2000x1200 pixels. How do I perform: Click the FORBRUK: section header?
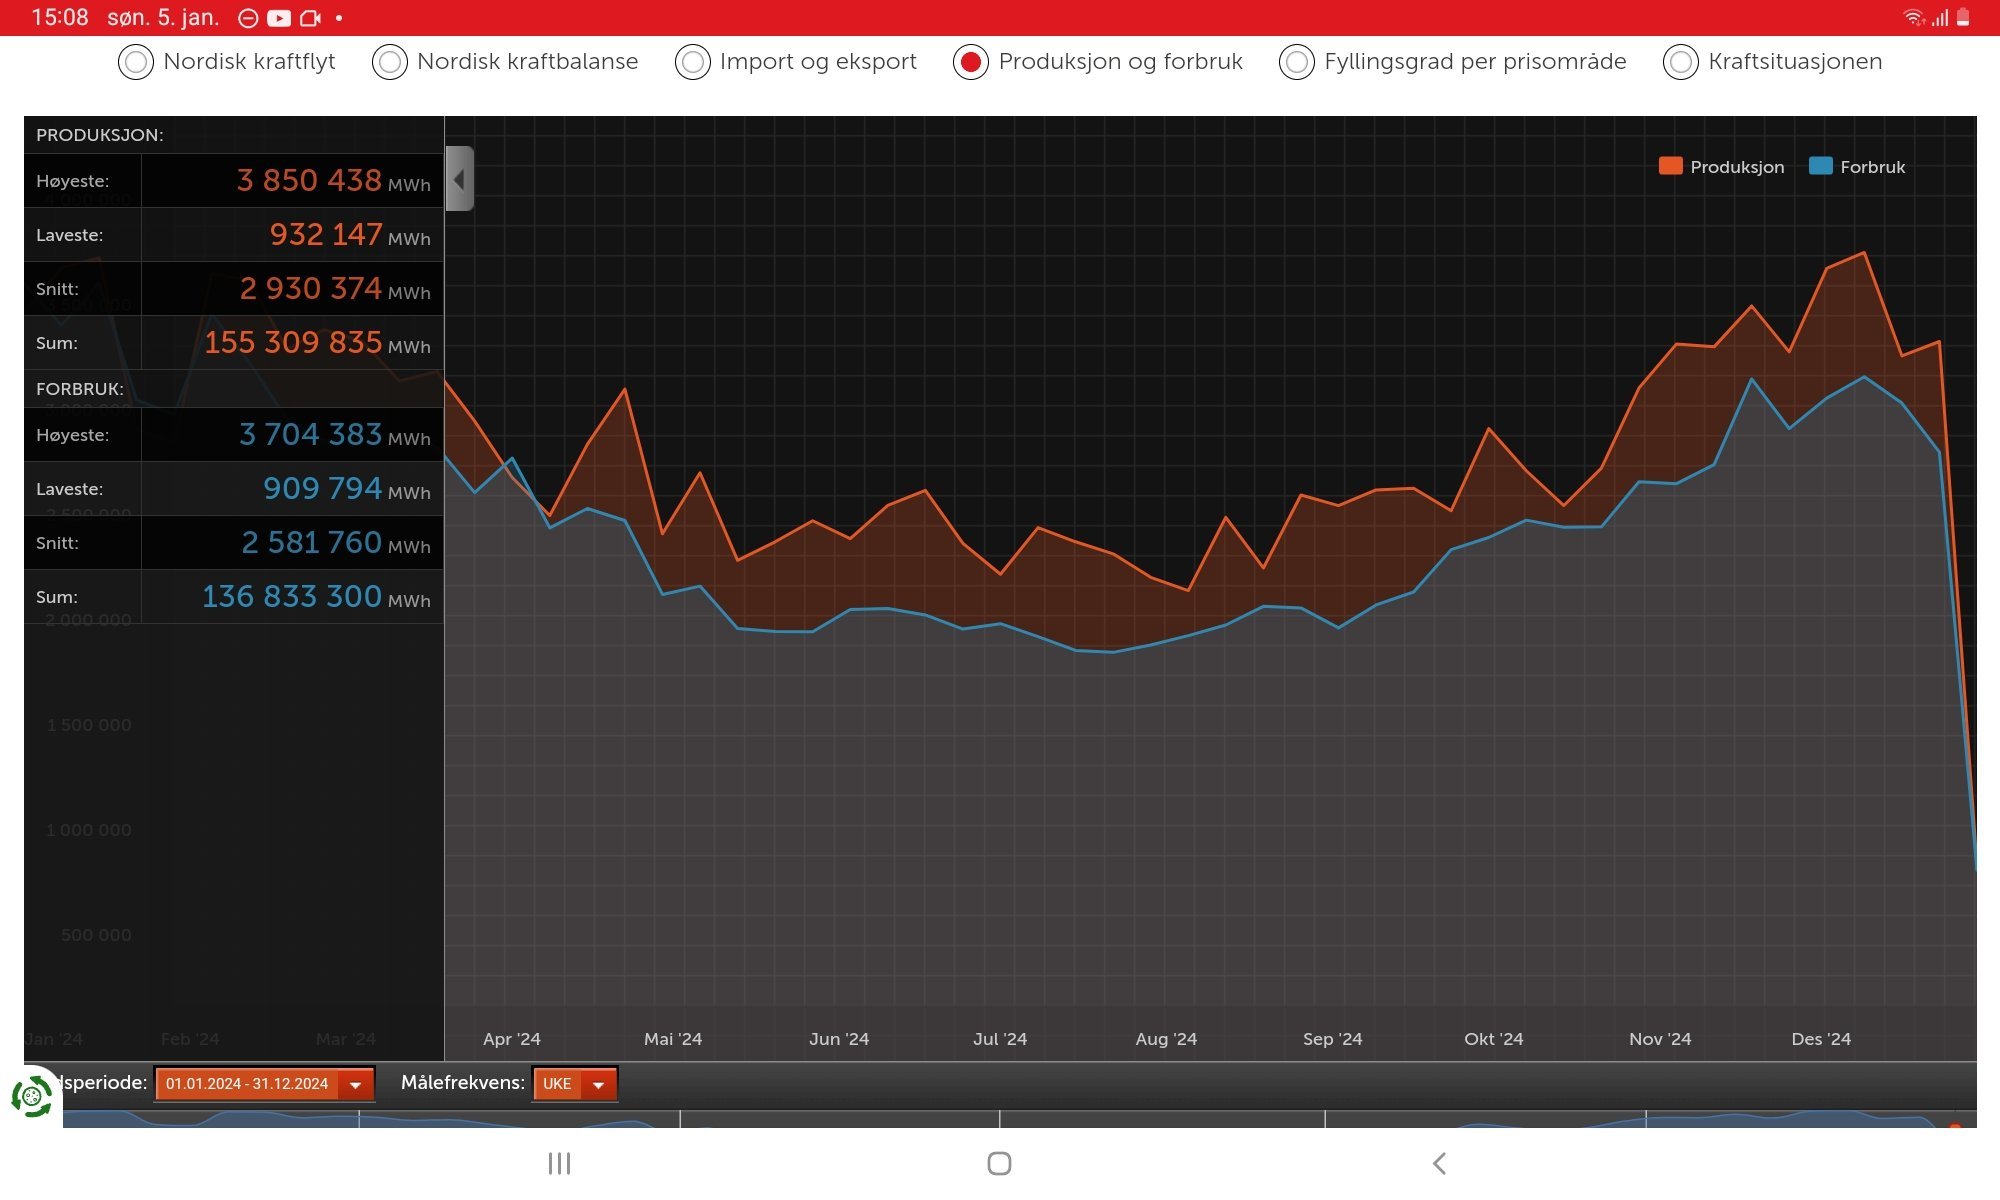[x=80, y=389]
